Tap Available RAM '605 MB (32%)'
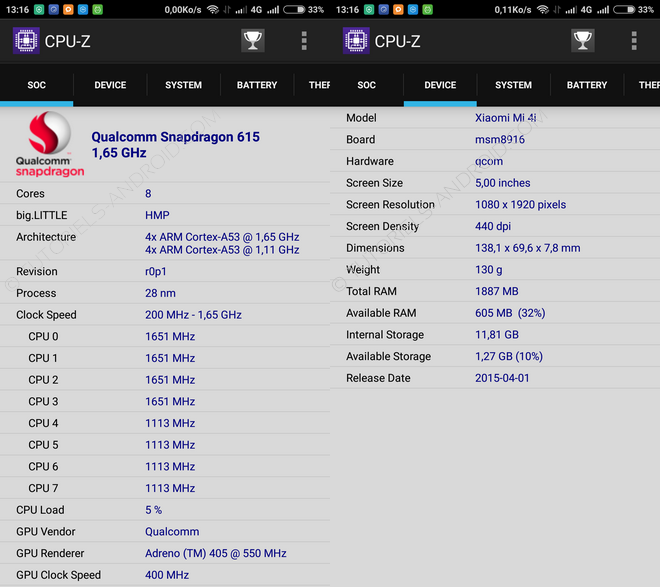660x587 pixels. (510, 313)
